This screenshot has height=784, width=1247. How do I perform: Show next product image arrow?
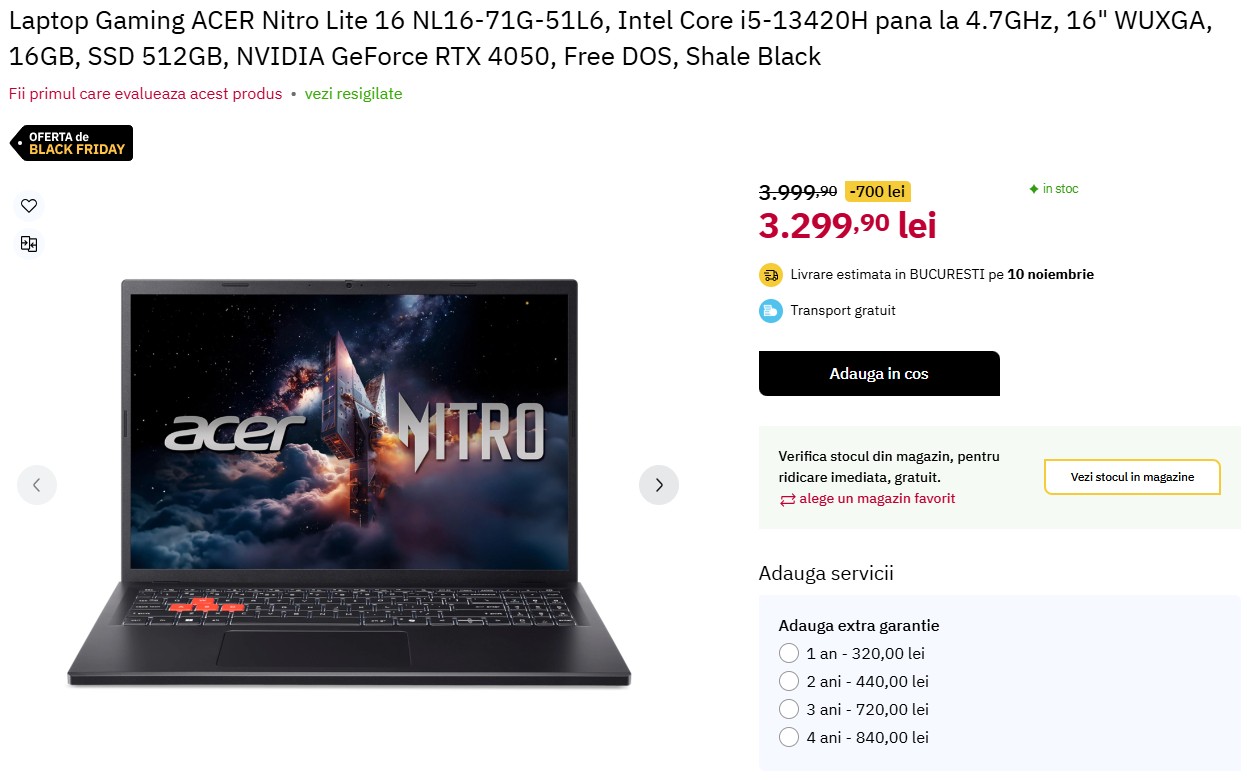pyautogui.click(x=659, y=485)
